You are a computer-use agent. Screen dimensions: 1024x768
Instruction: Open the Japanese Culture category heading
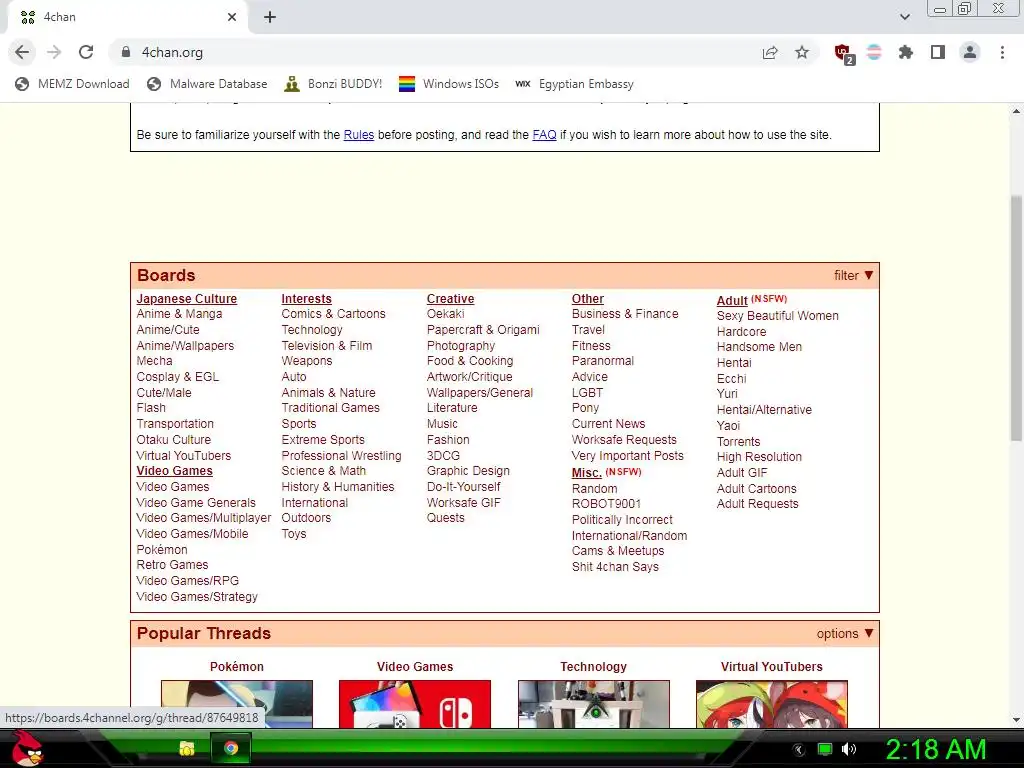tap(187, 298)
